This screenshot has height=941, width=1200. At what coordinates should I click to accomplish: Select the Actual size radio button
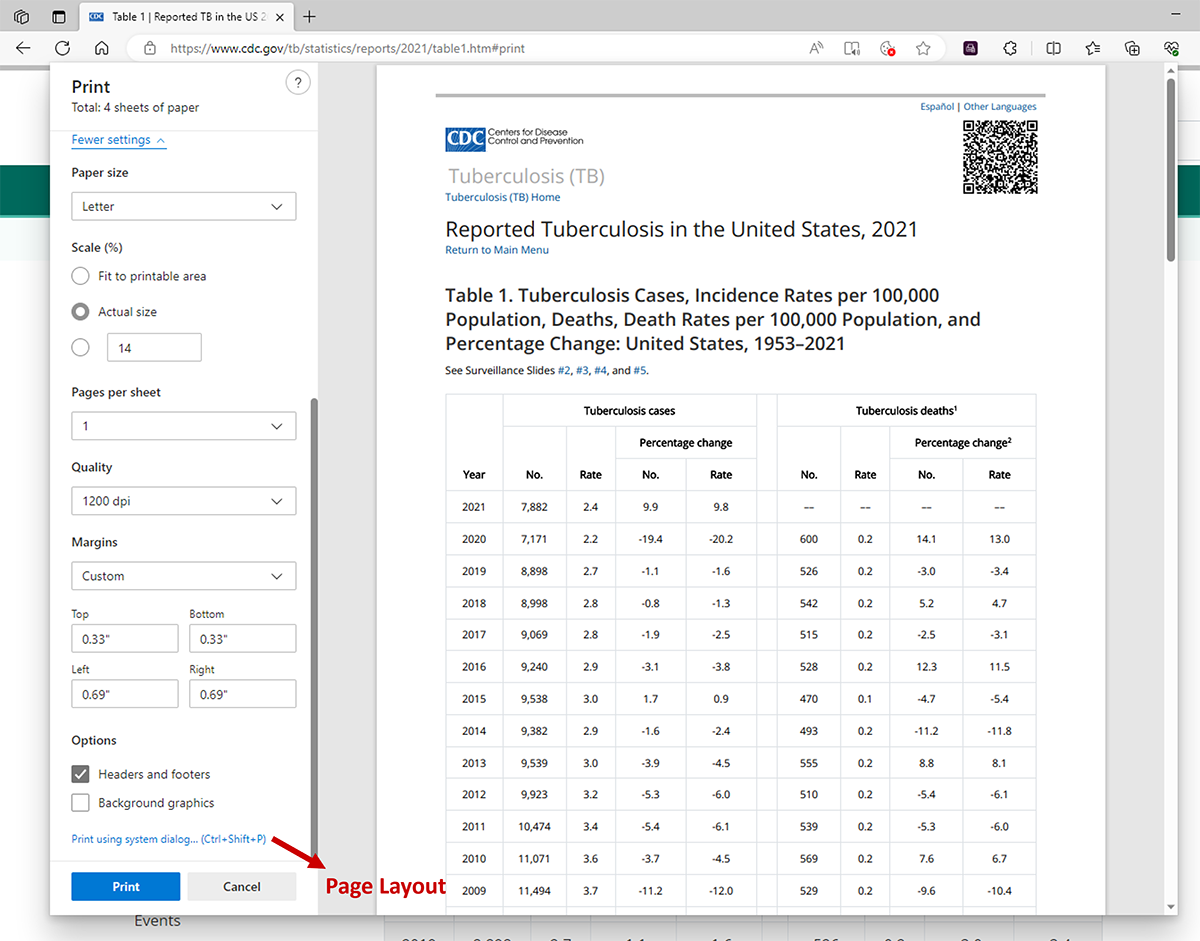tap(81, 312)
